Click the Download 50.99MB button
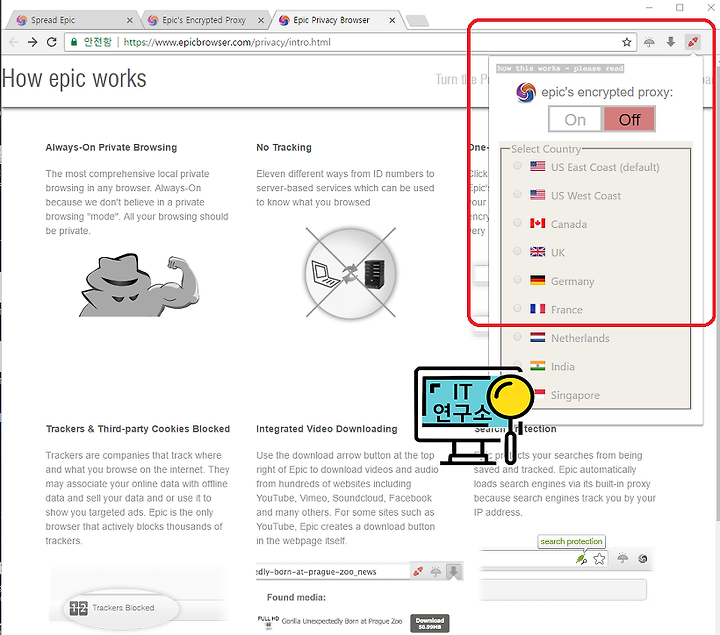720x635 pixels. point(429,623)
